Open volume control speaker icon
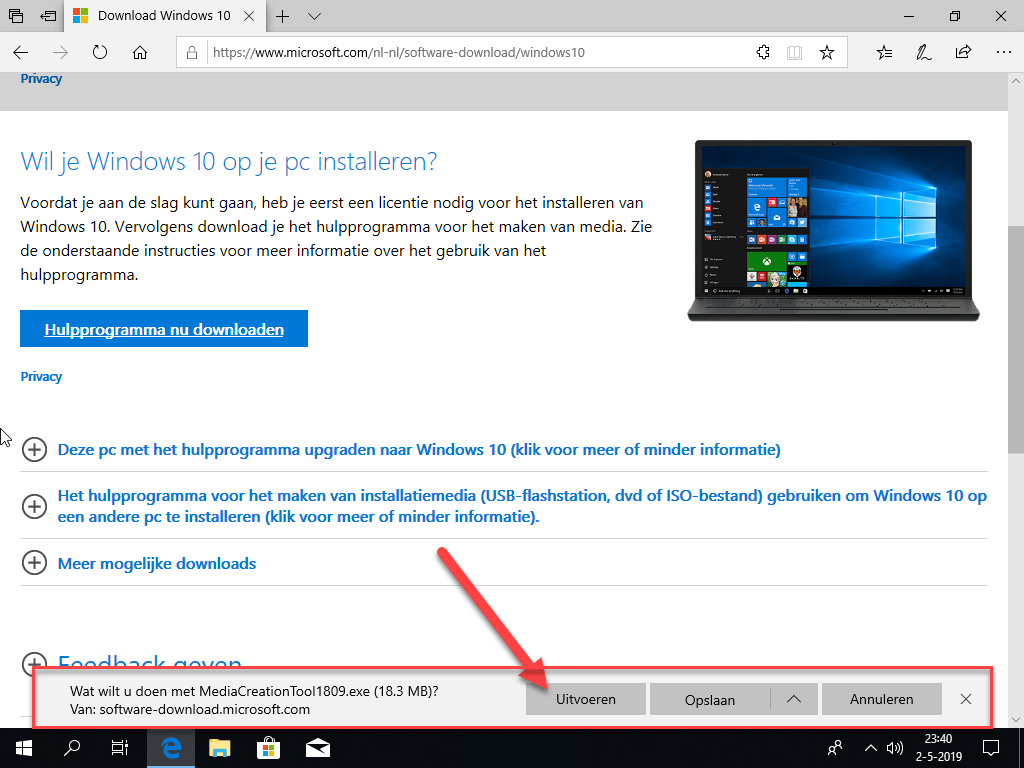Viewport: 1024px width, 768px height. click(895, 748)
